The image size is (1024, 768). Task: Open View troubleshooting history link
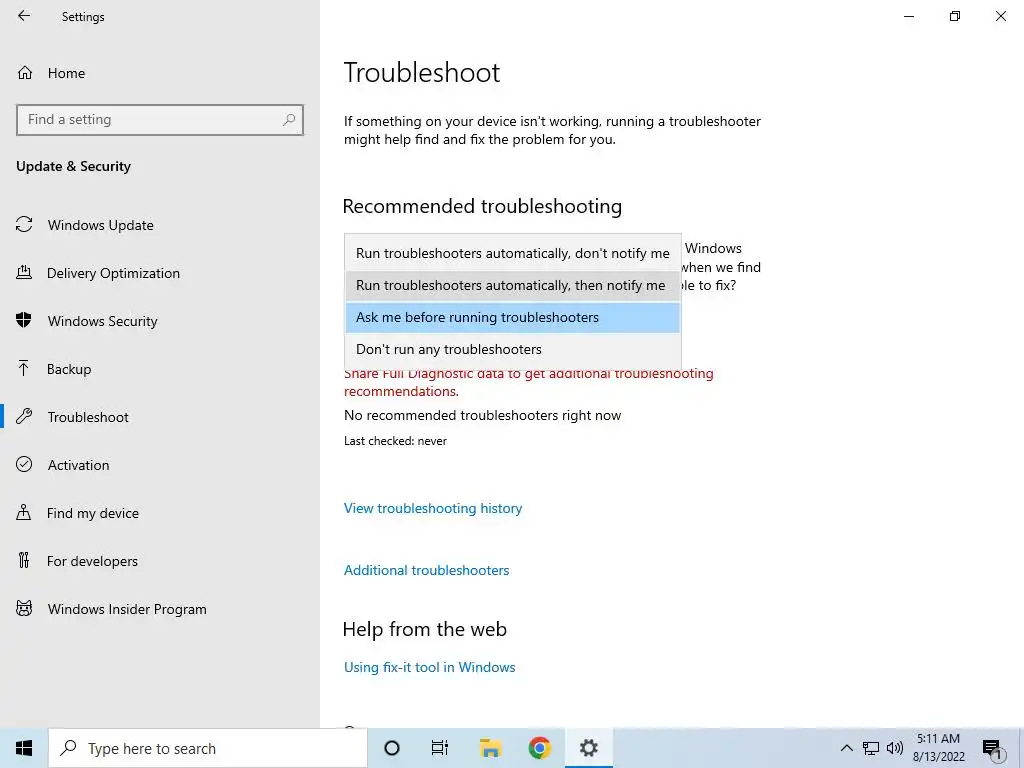[433, 508]
